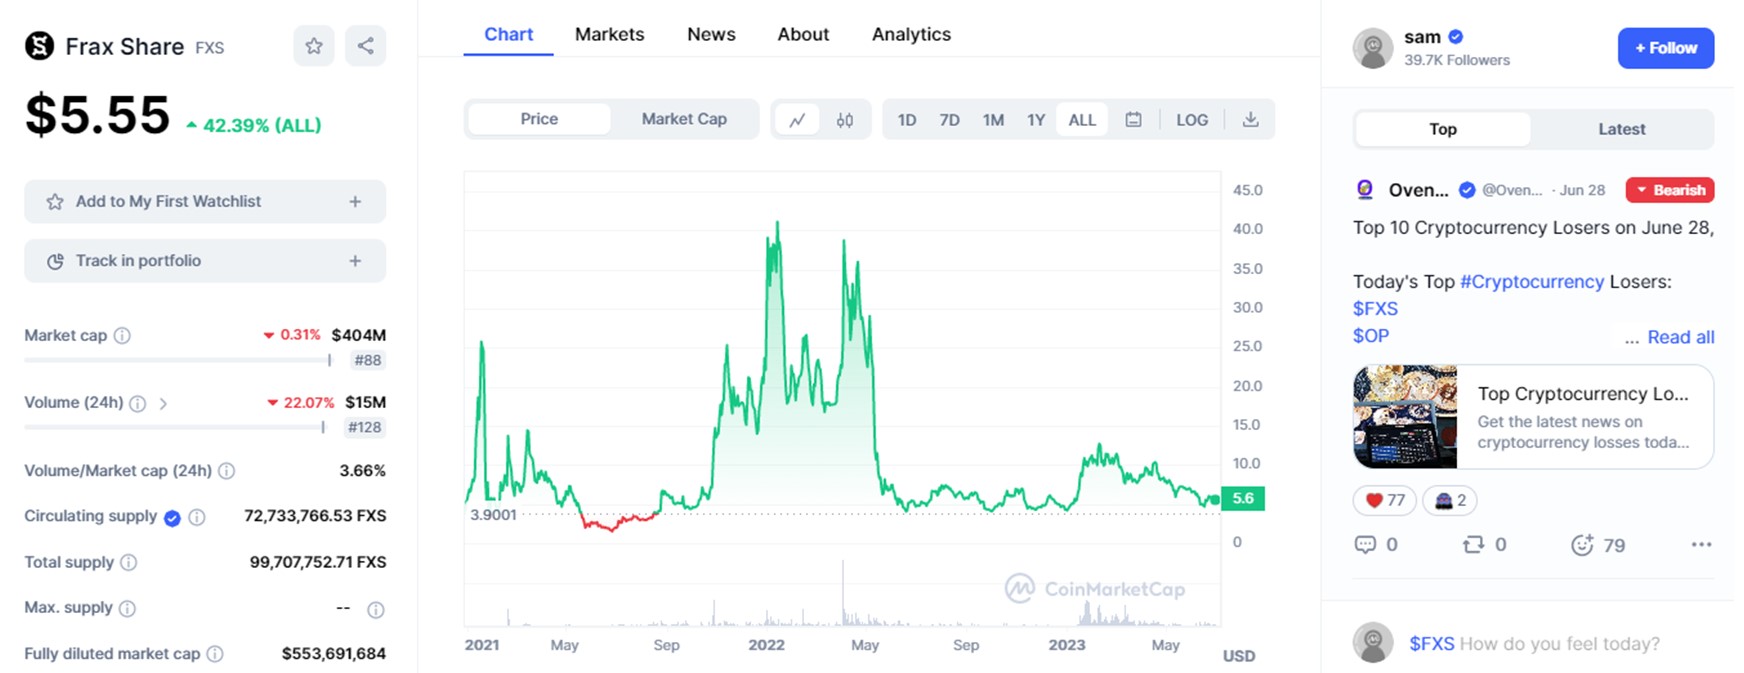This screenshot has width=1744, height=673.
Task: Open the Markets tab
Action: pyautogui.click(x=609, y=34)
